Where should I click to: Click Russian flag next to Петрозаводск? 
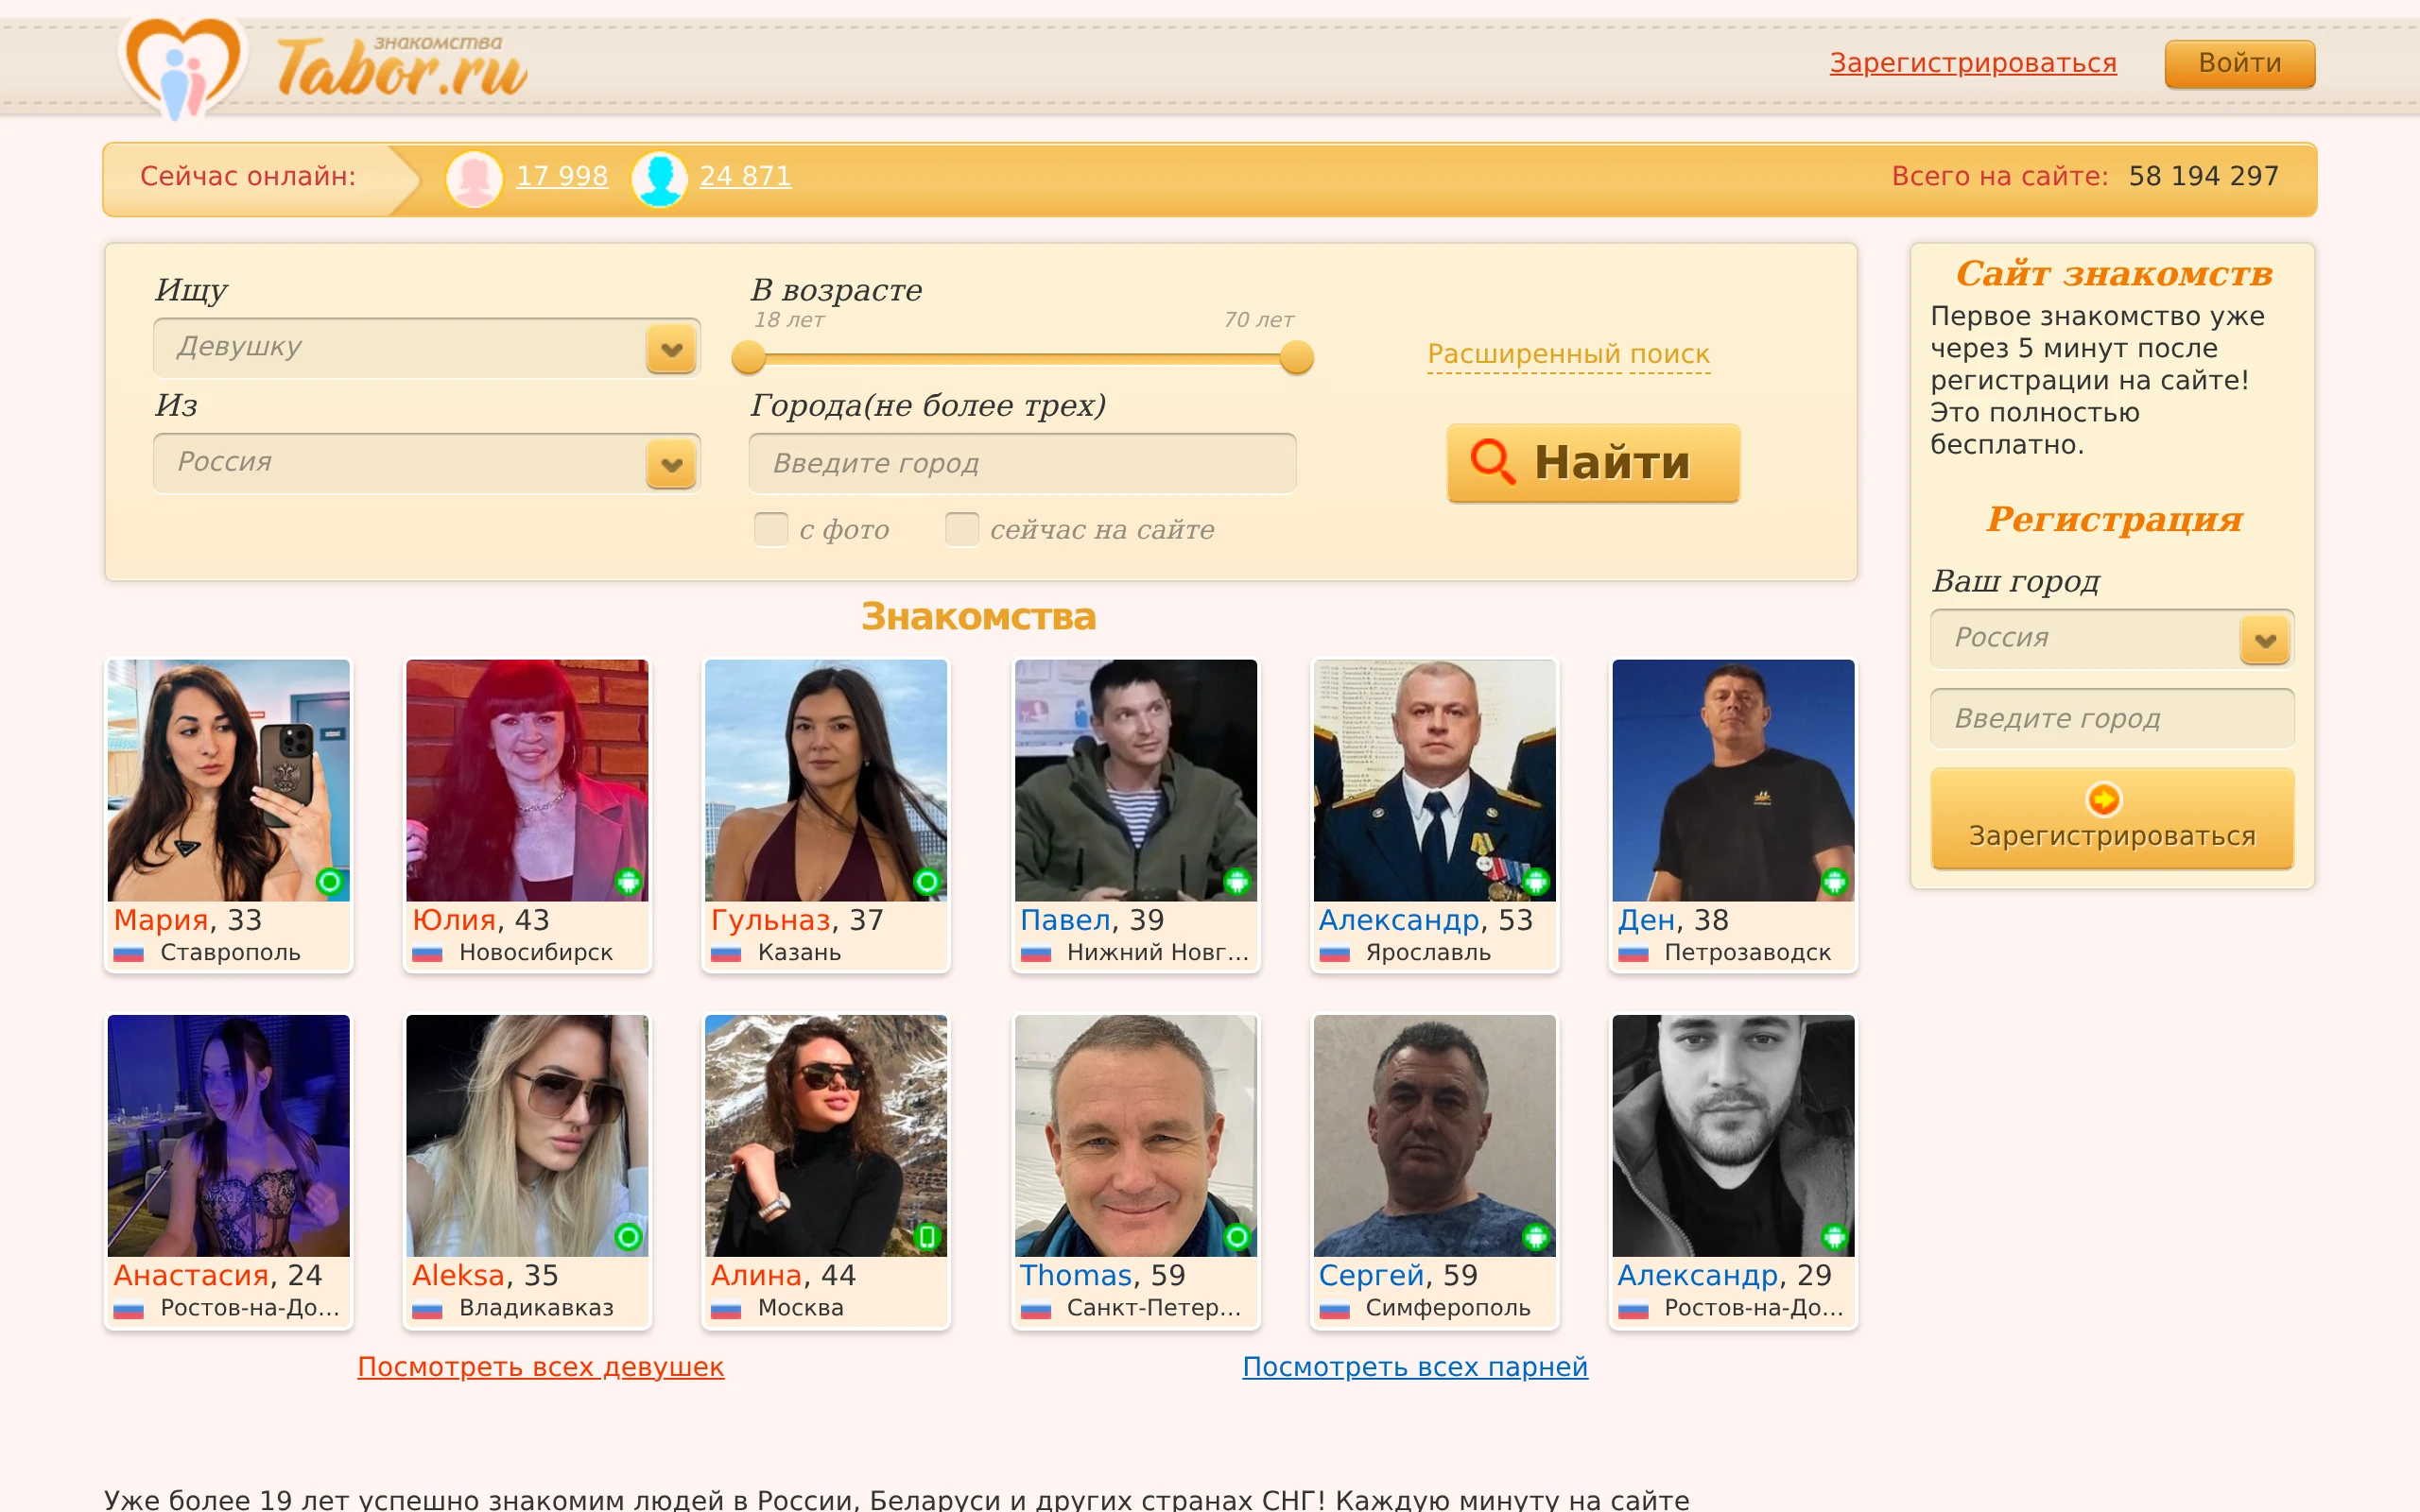(1633, 953)
